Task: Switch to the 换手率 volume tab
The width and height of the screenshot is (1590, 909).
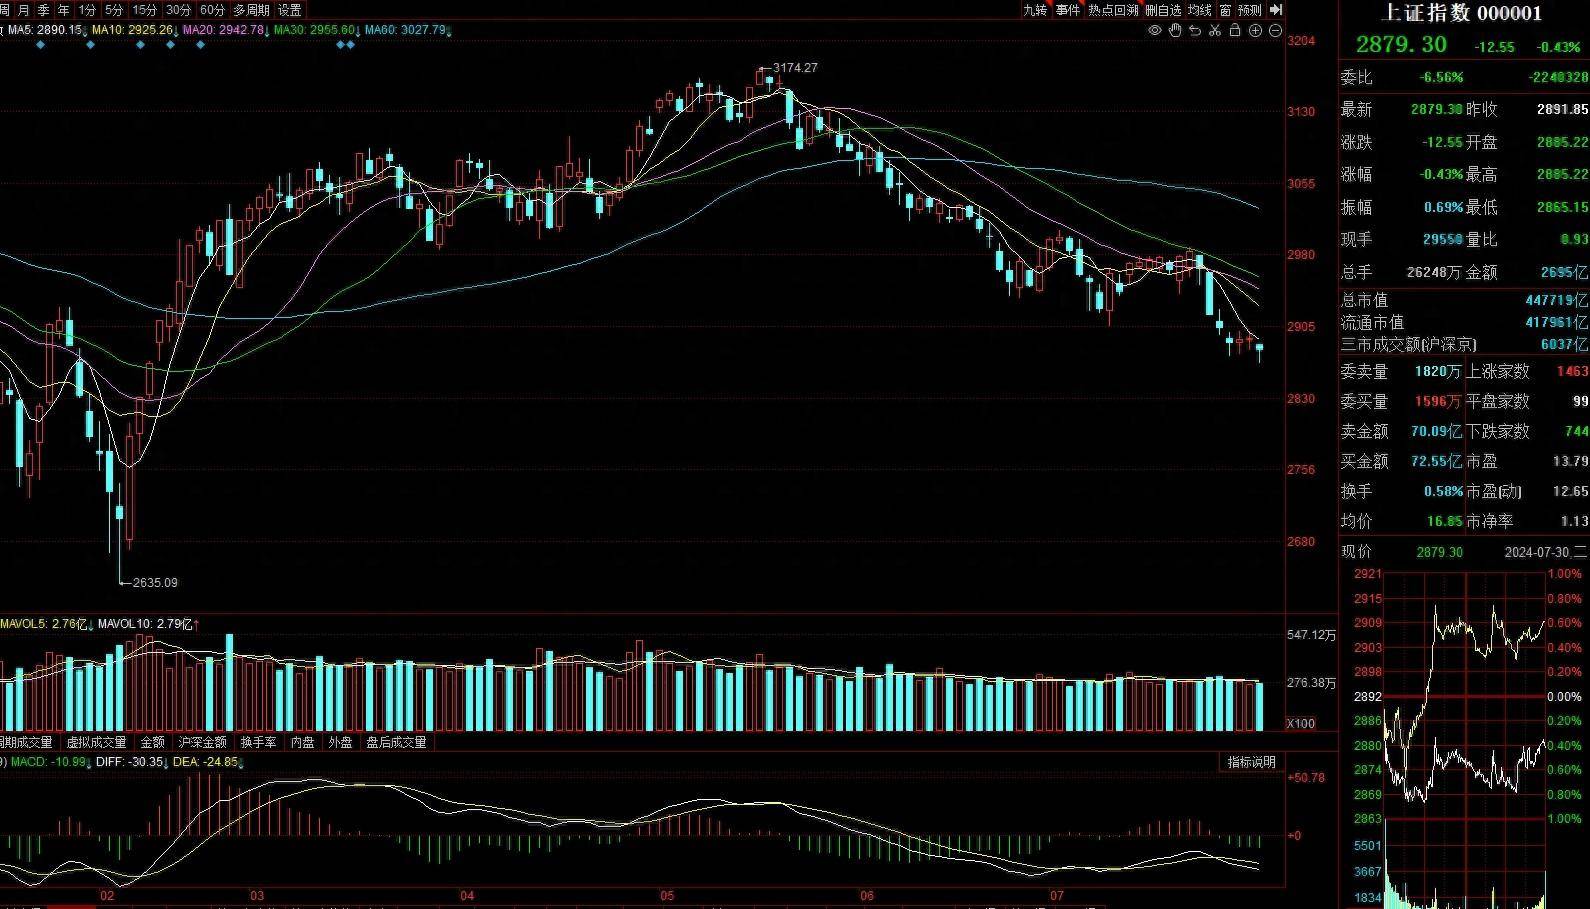Action: pyautogui.click(x=258, y=743)
